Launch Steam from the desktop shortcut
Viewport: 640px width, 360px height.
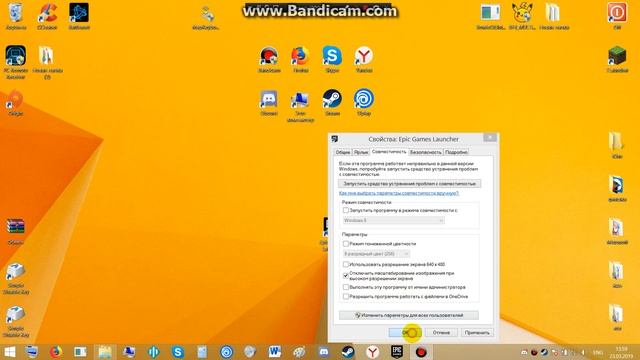(x=332, y=103)
